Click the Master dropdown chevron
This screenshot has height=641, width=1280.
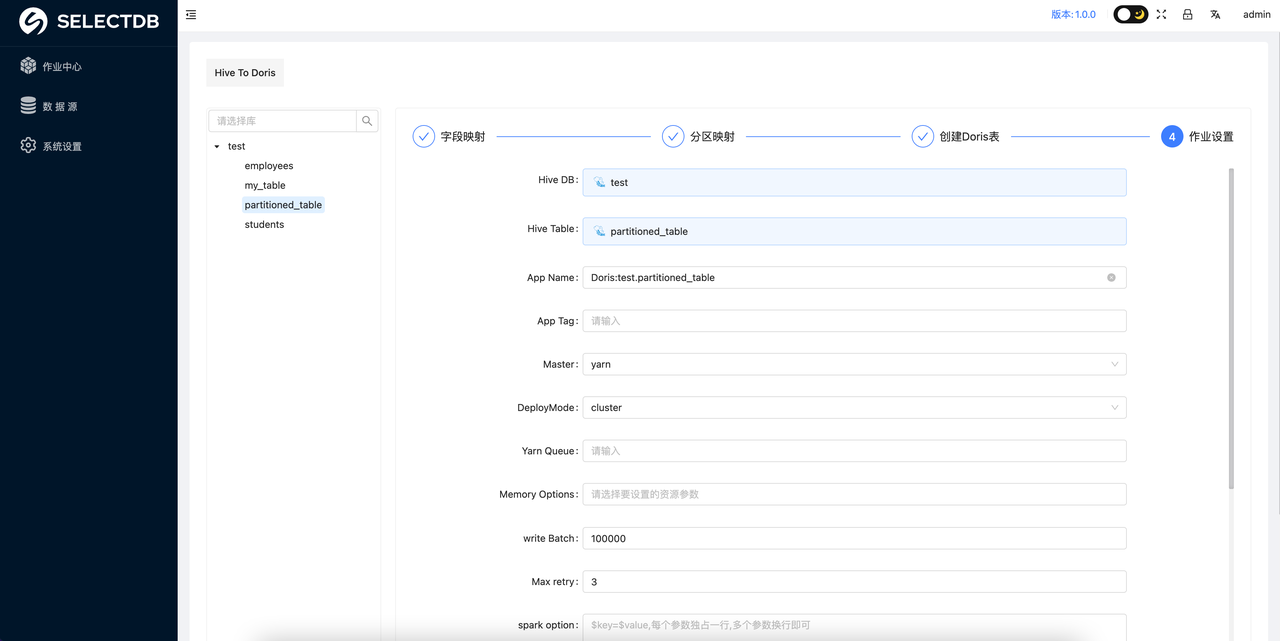[1114, 364]
